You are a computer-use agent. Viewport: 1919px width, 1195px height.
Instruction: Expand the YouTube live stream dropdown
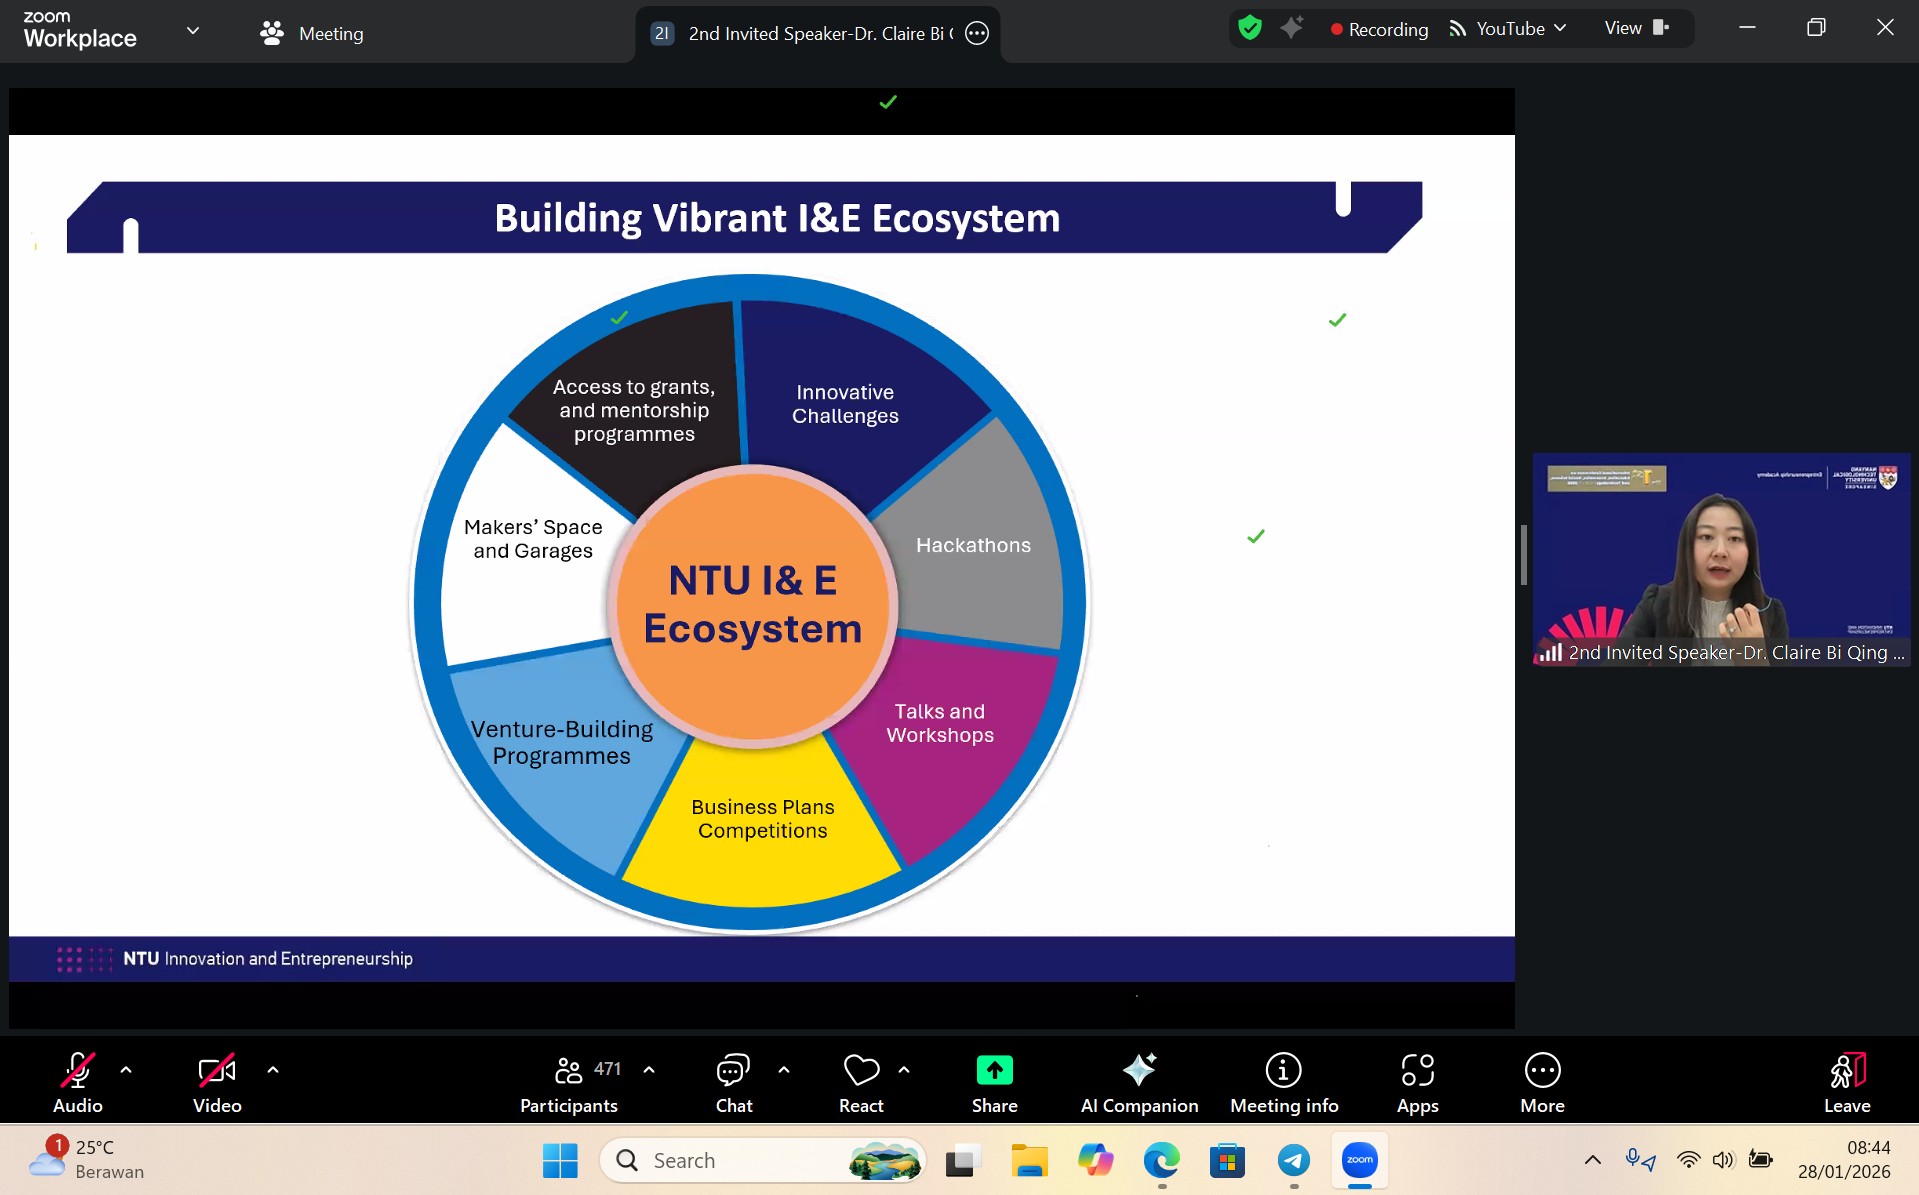[x=1560, y=29]
